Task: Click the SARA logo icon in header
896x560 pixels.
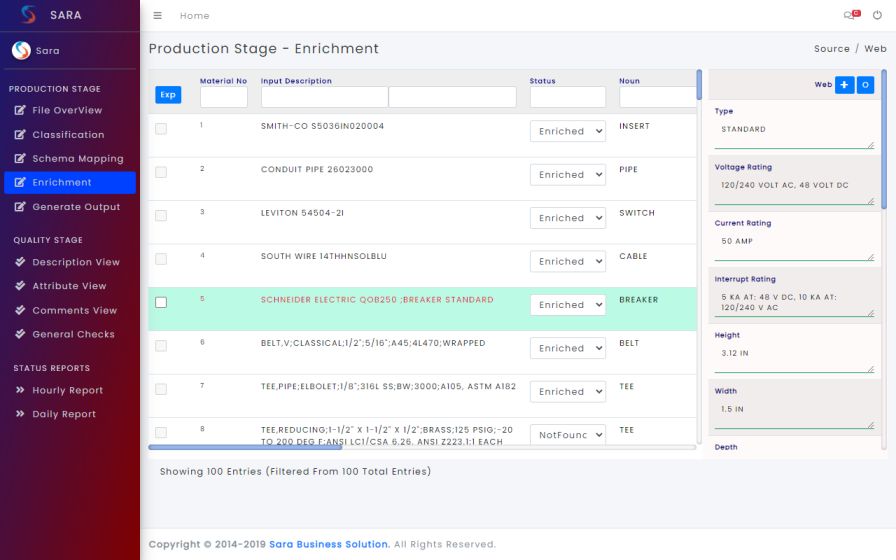Action: (x=28, y=14)
